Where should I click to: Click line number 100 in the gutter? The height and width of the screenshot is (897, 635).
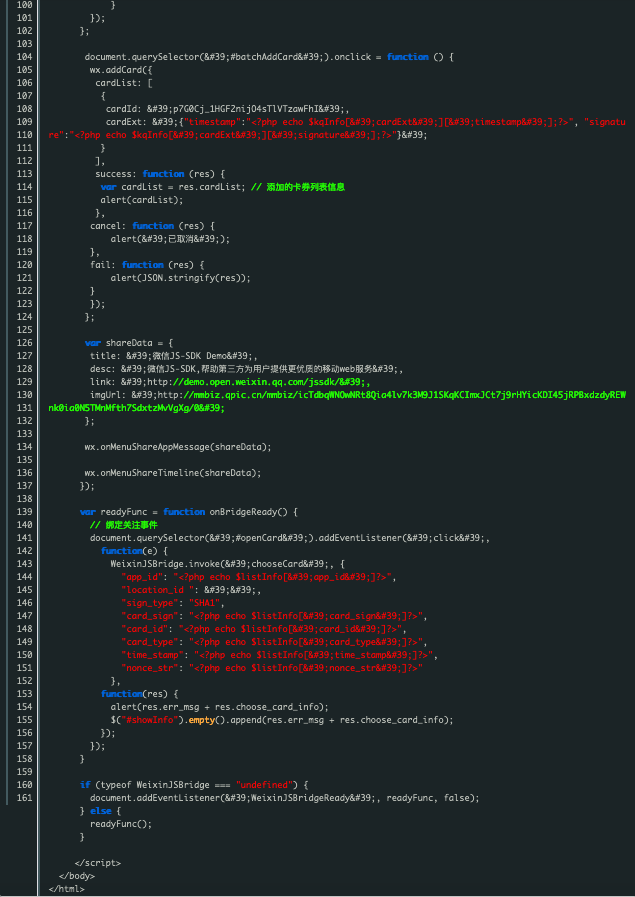24,5
